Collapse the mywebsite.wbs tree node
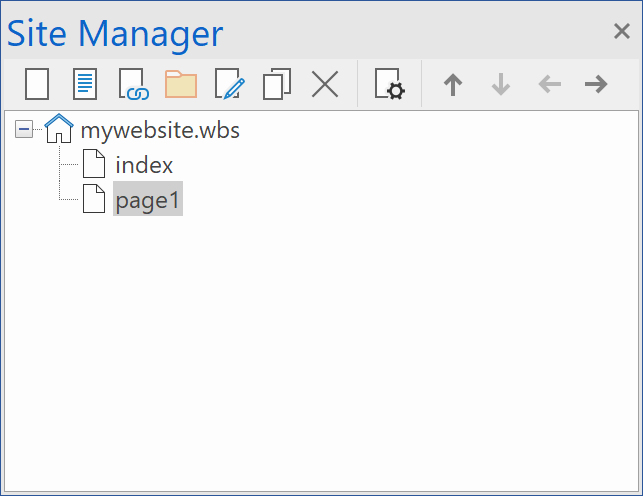Screen dimensions: 643x496 coord(24,130)
